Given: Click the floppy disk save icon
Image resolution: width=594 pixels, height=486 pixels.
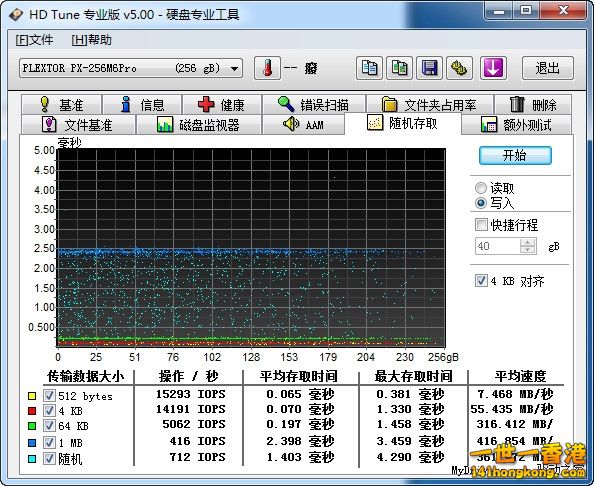Looking at the screenshot, I should click(429, 68).
